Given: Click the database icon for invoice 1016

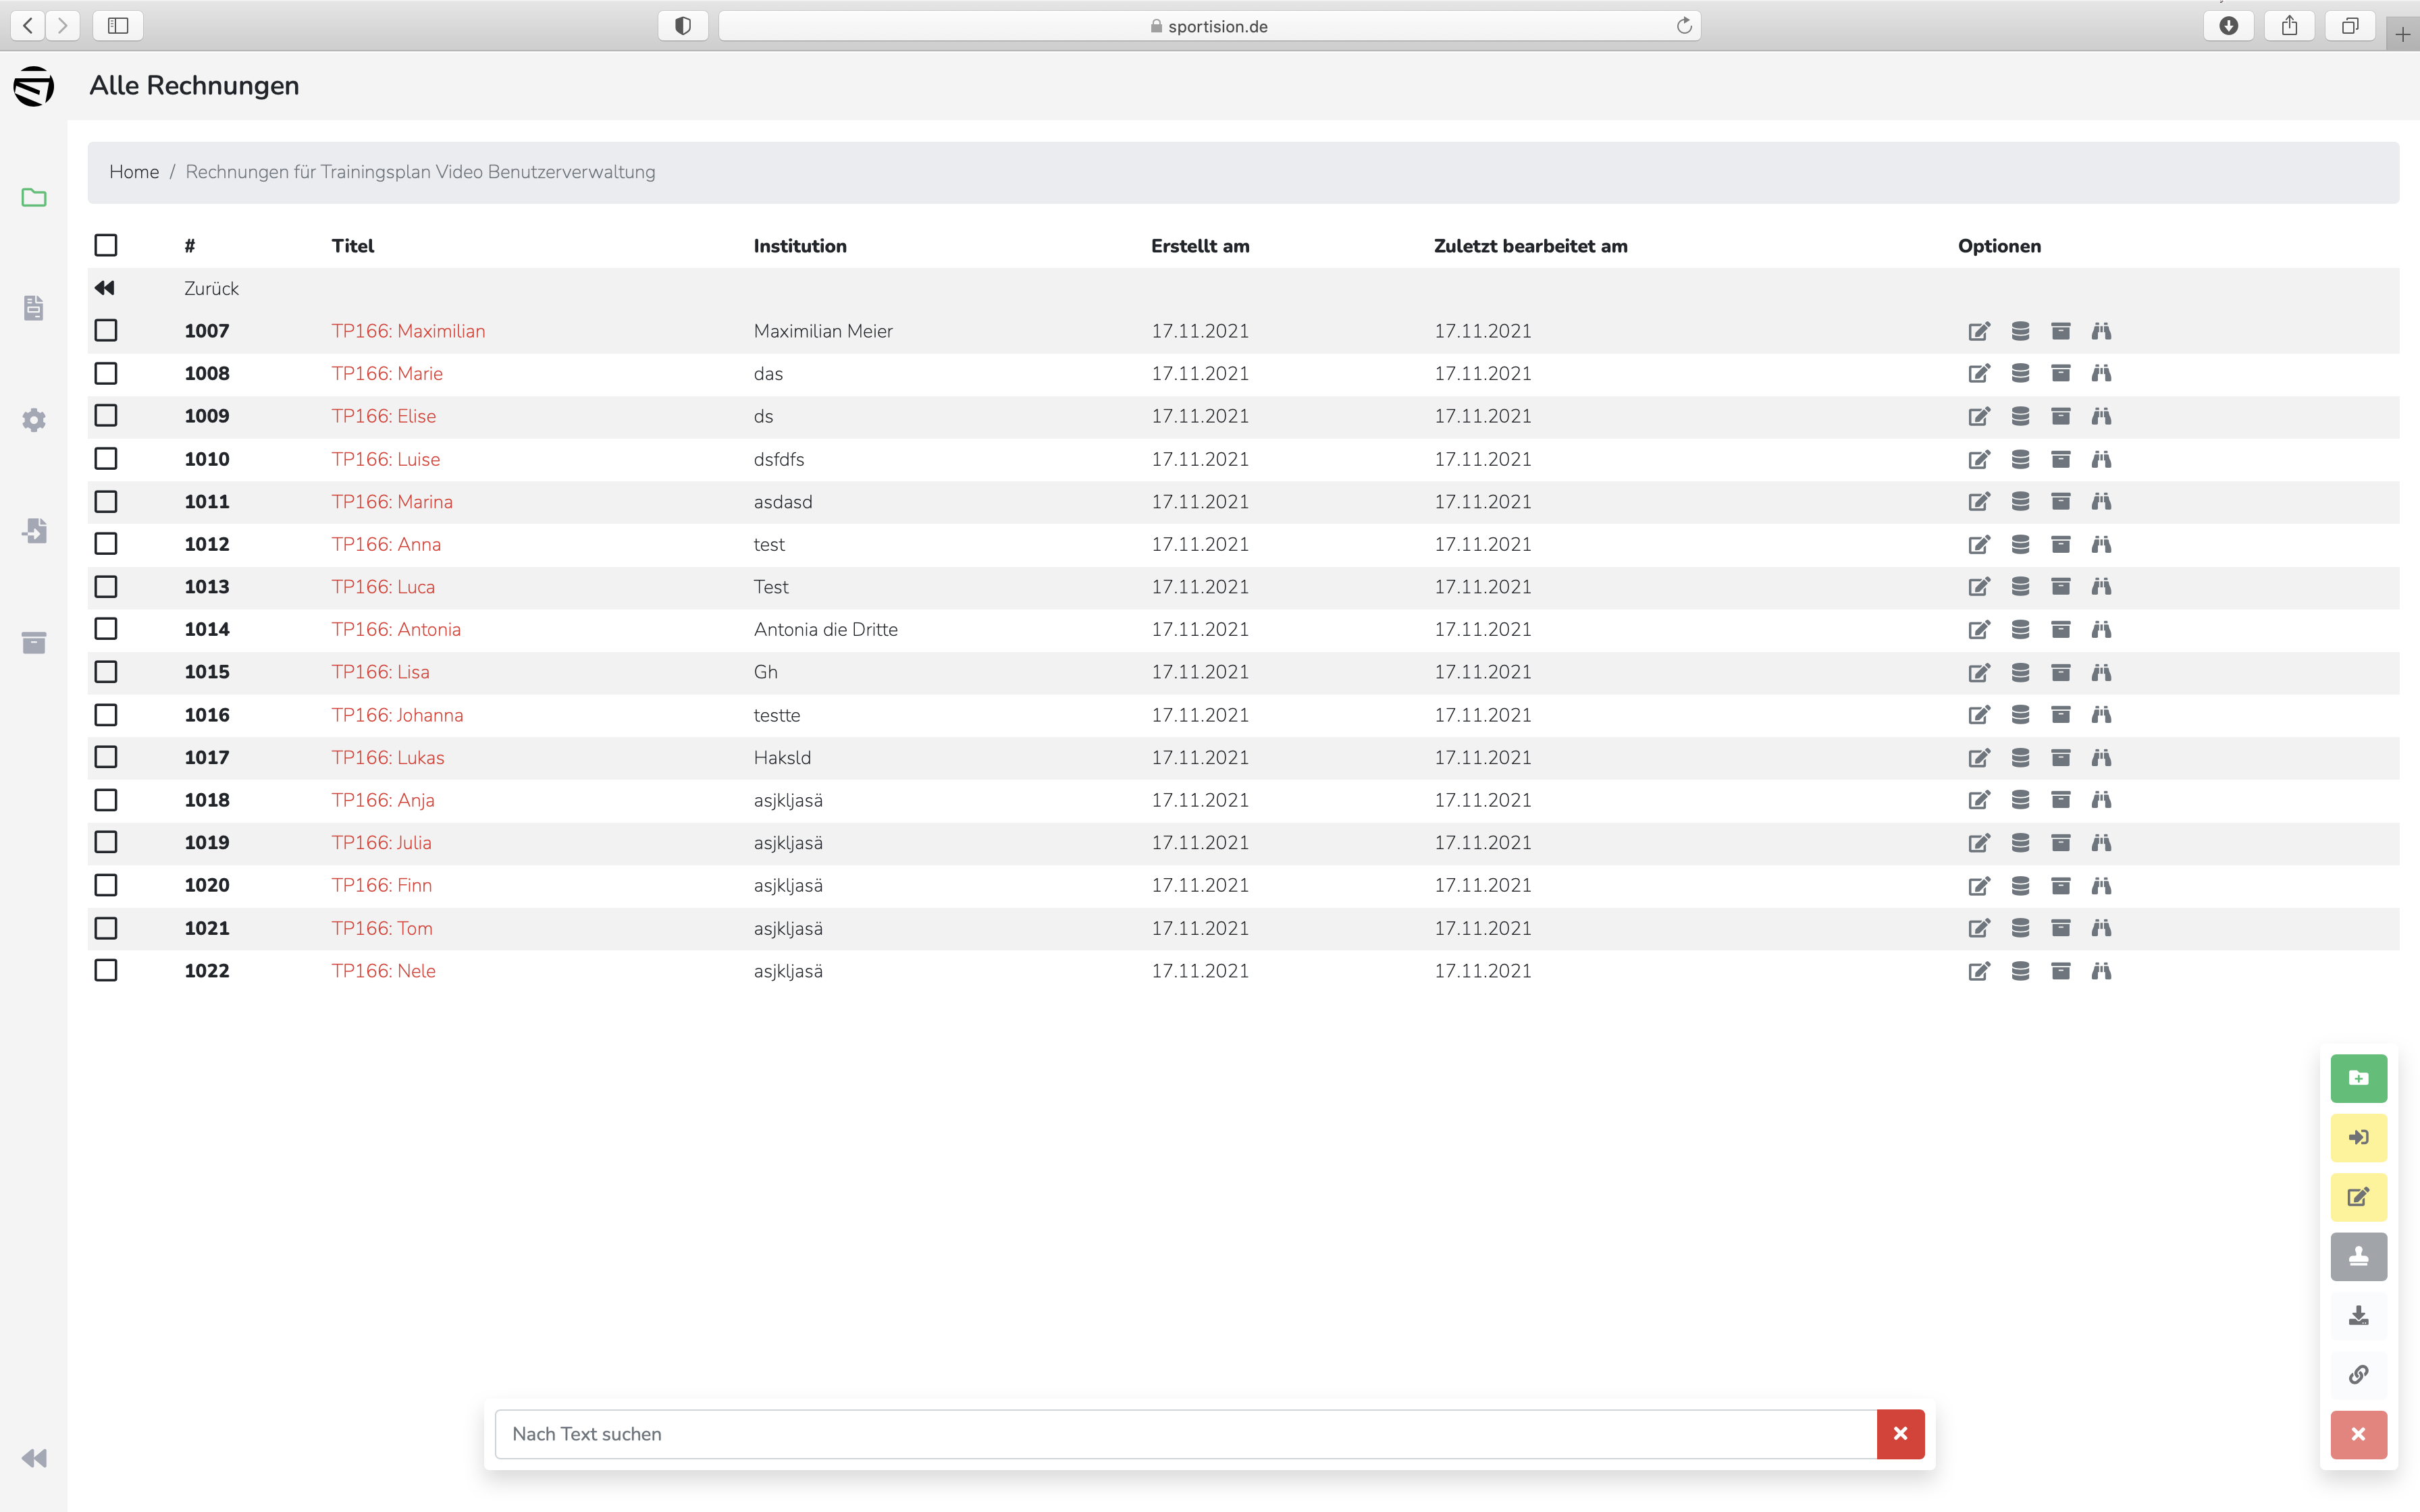Looking at the screenshot, I should click(2020, 715).
